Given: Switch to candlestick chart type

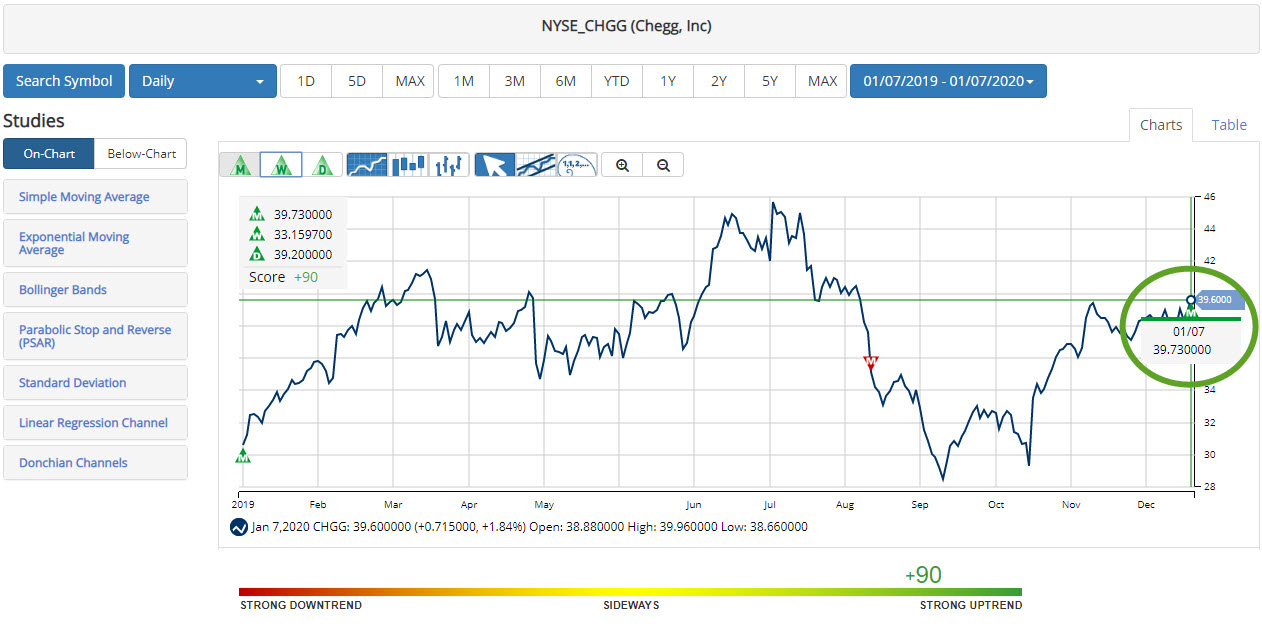Looking at the screenshot, I should click(408, 165).
